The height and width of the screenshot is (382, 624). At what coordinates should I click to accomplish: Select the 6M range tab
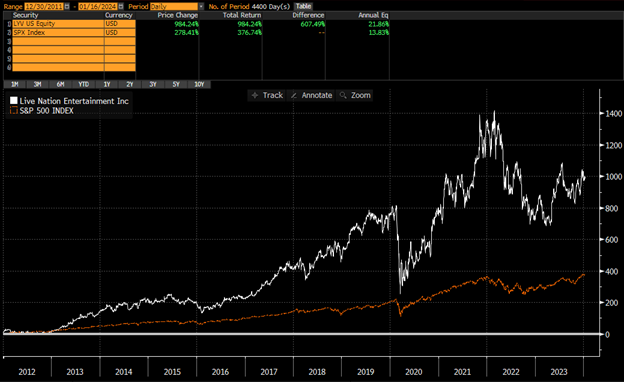coord(60,84)
